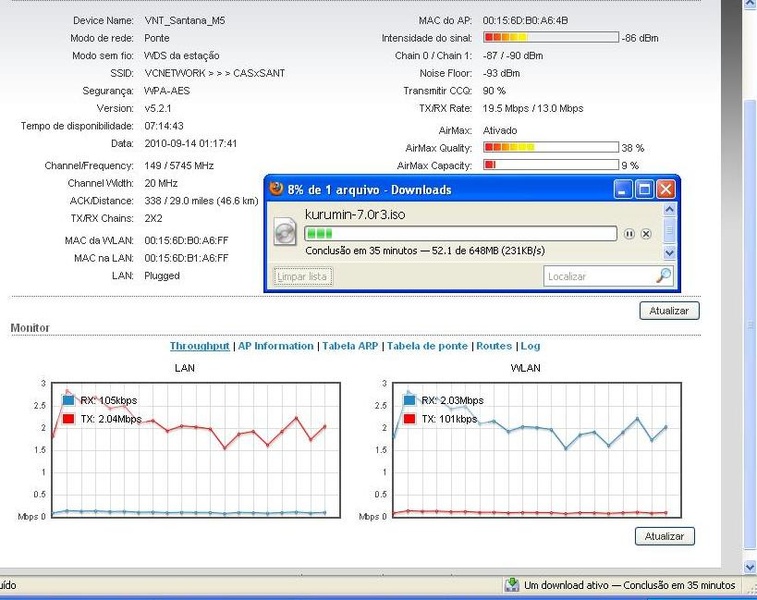Open the Log tab
This screenshot has height=600, width=757.
coord(530,346)
